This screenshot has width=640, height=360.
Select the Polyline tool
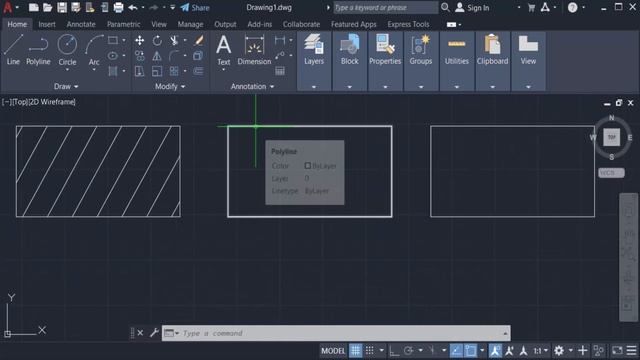pyautogui.click(x=38, y=50)
